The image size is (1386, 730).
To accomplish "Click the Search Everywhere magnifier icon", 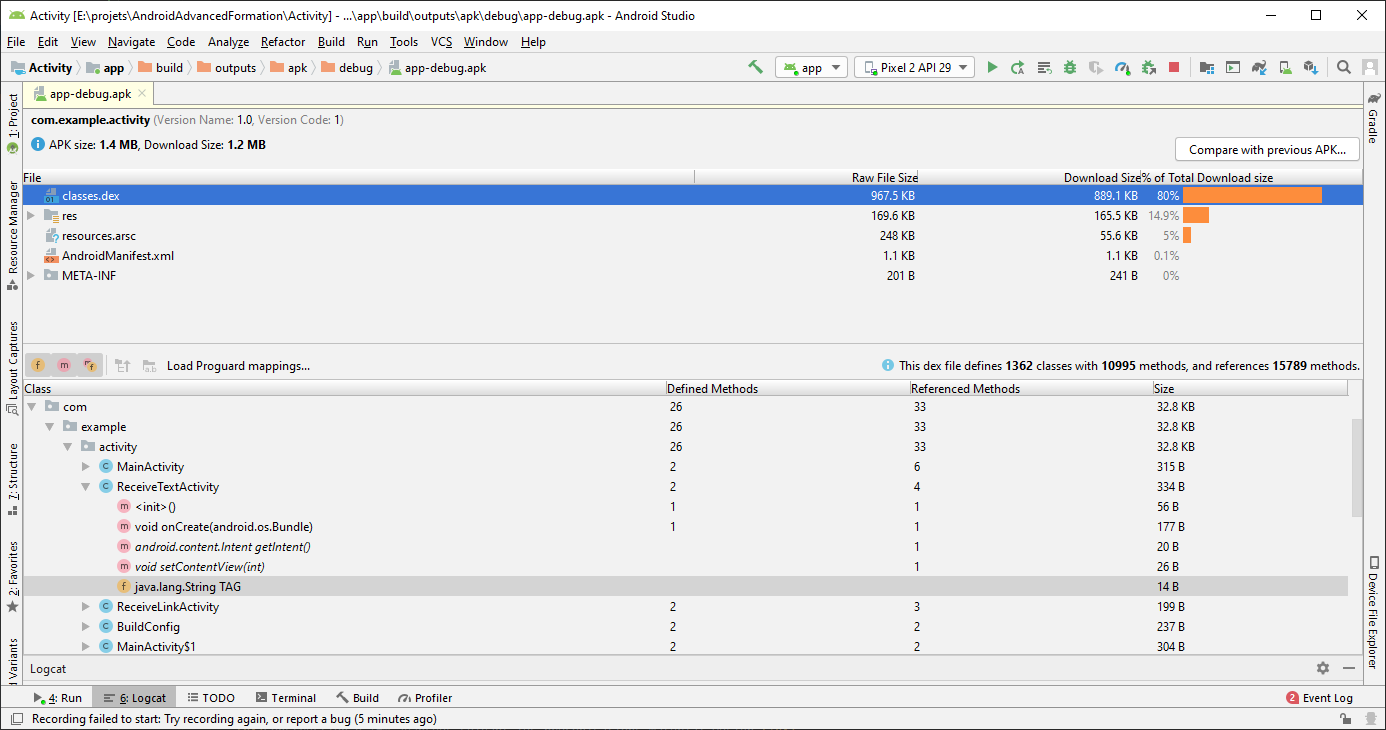I will (1344, 67).
